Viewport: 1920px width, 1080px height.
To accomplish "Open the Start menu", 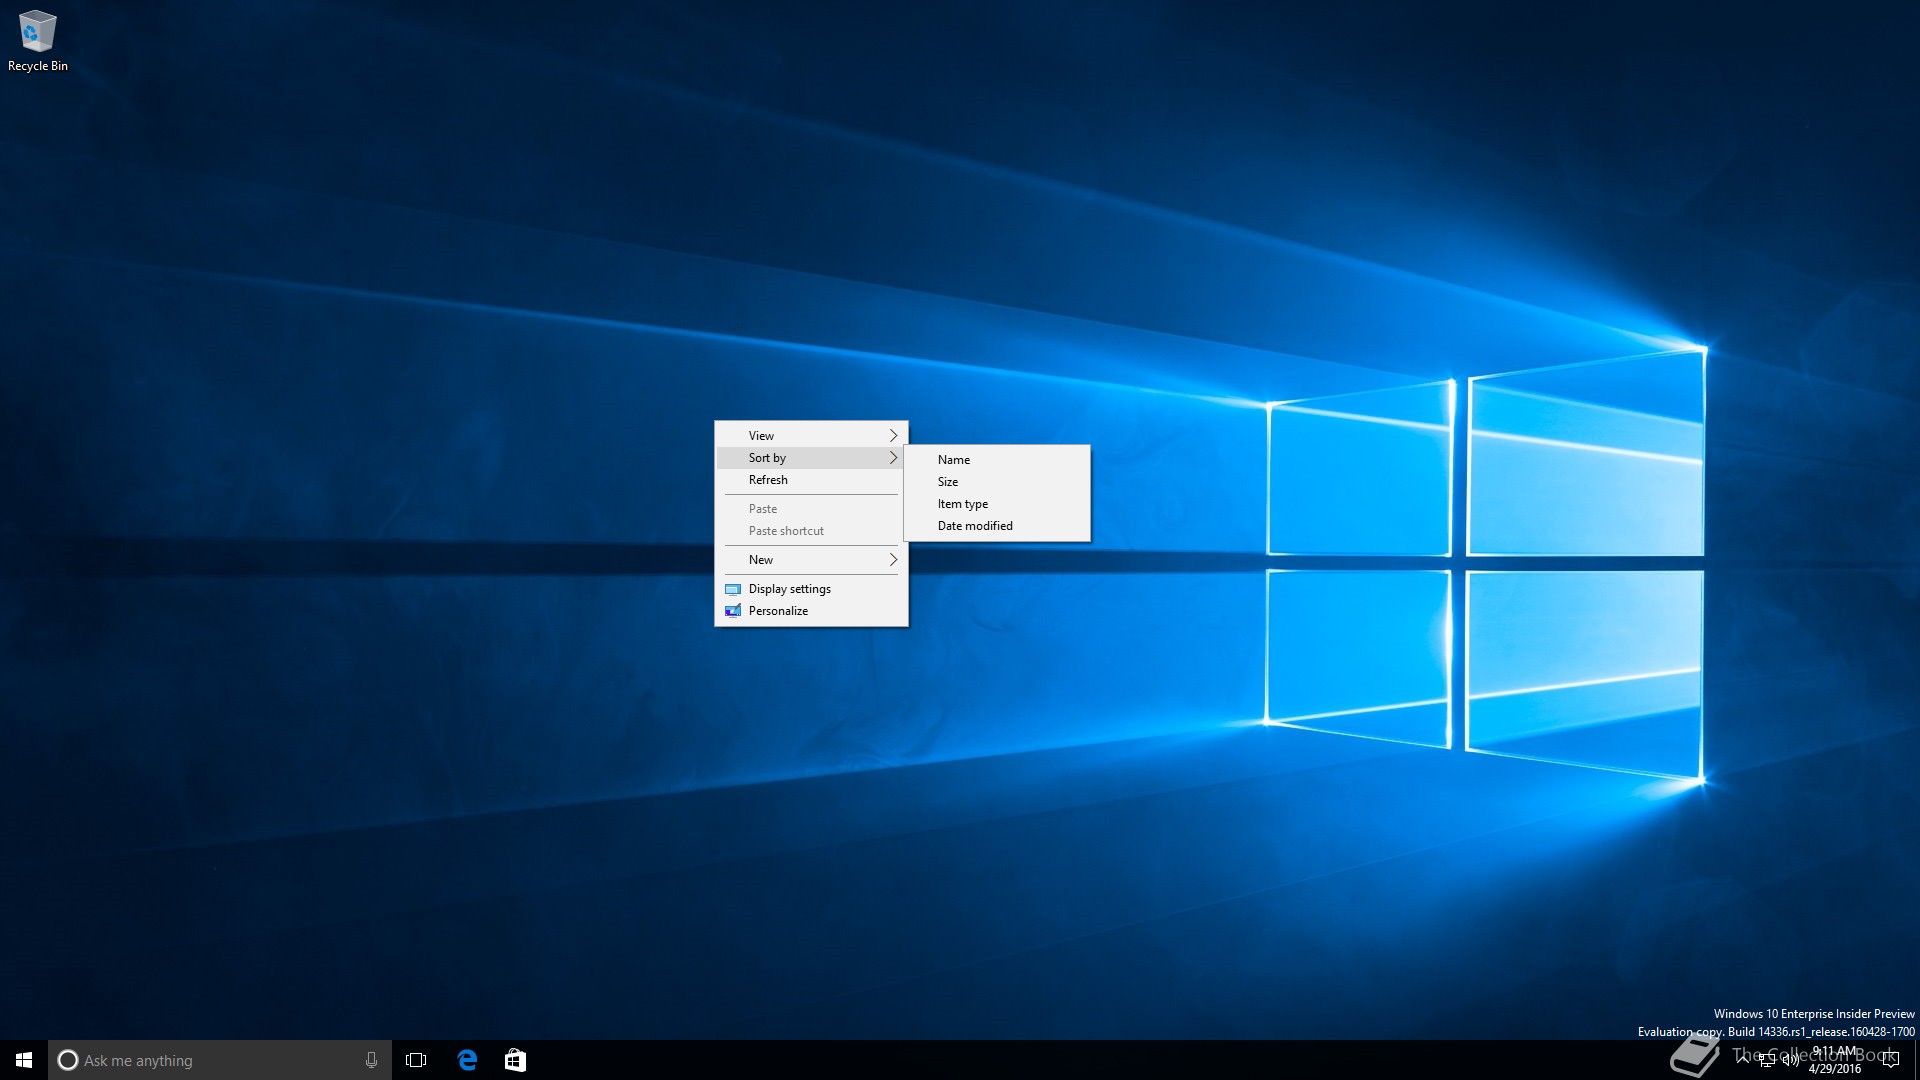I will [x=24, y=1060].
